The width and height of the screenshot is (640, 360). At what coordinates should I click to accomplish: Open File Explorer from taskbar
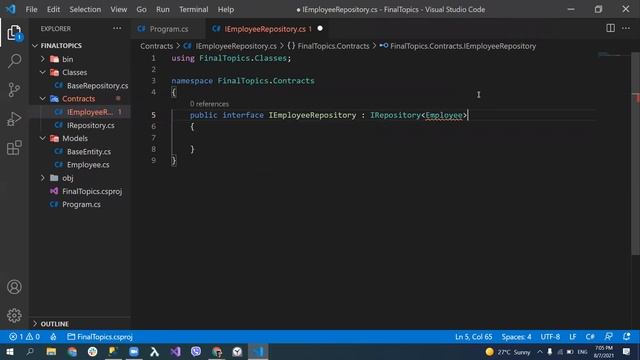pyautogui.click(x=51, y=352)
